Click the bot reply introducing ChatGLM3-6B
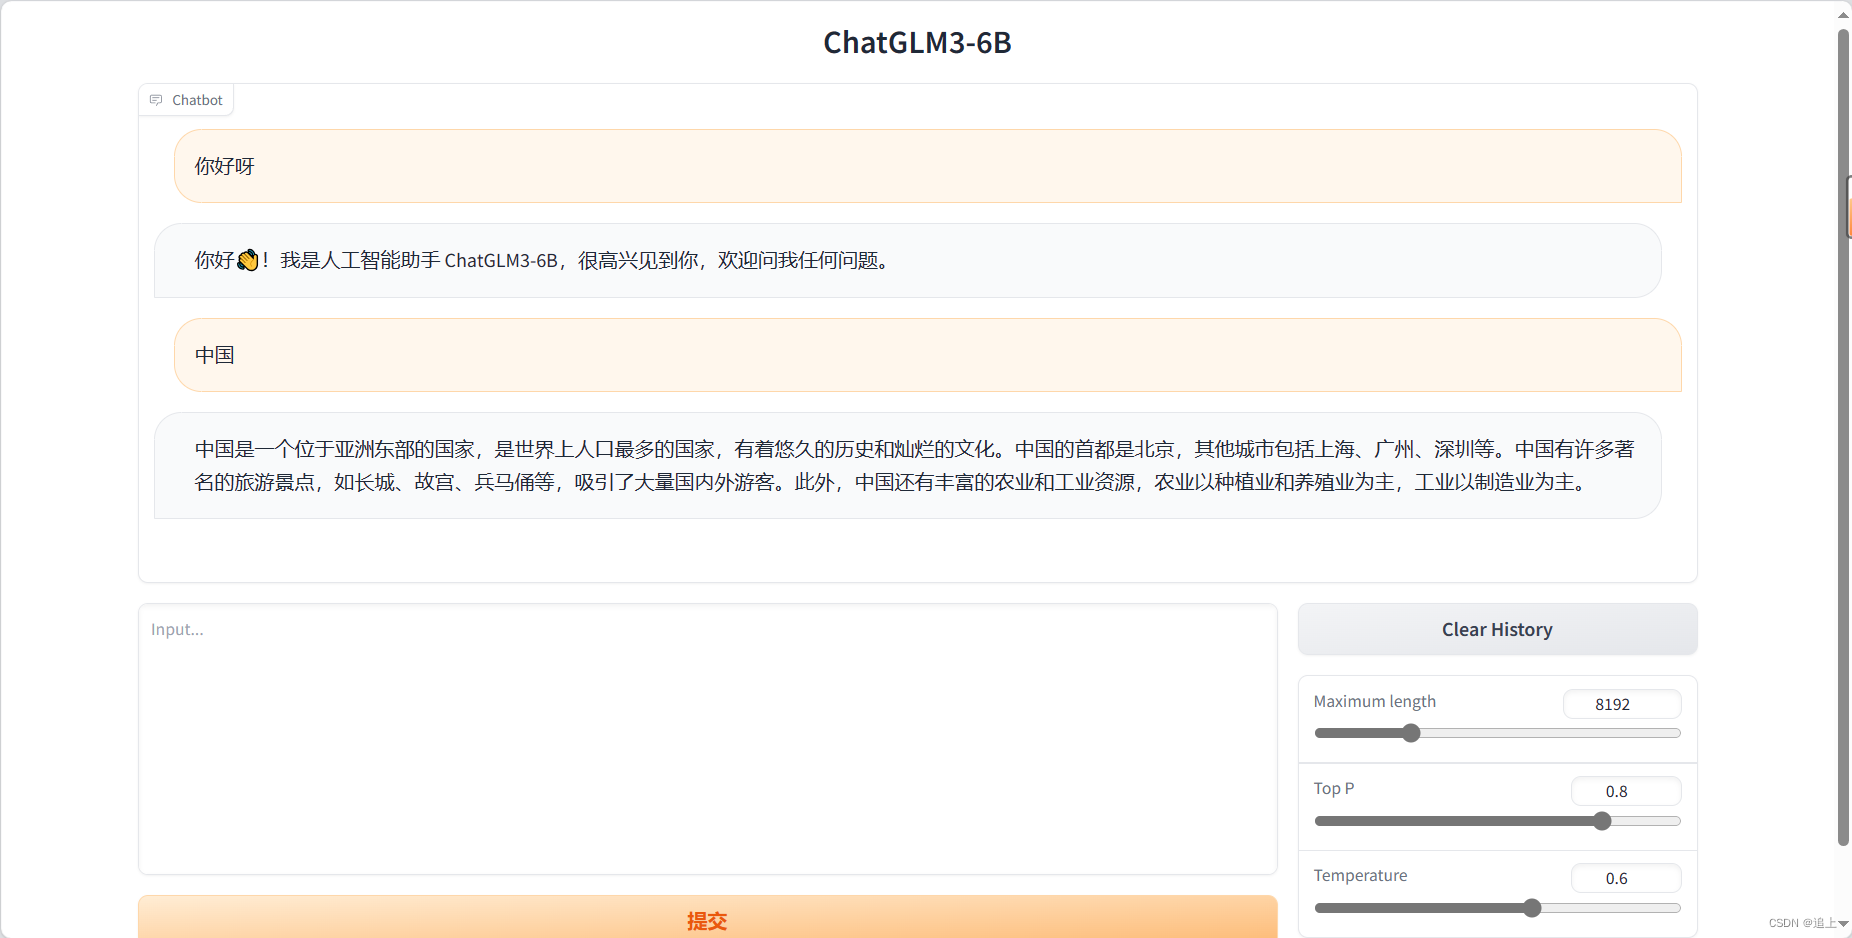Screen dimensions: 1852x938 (907, 260)
